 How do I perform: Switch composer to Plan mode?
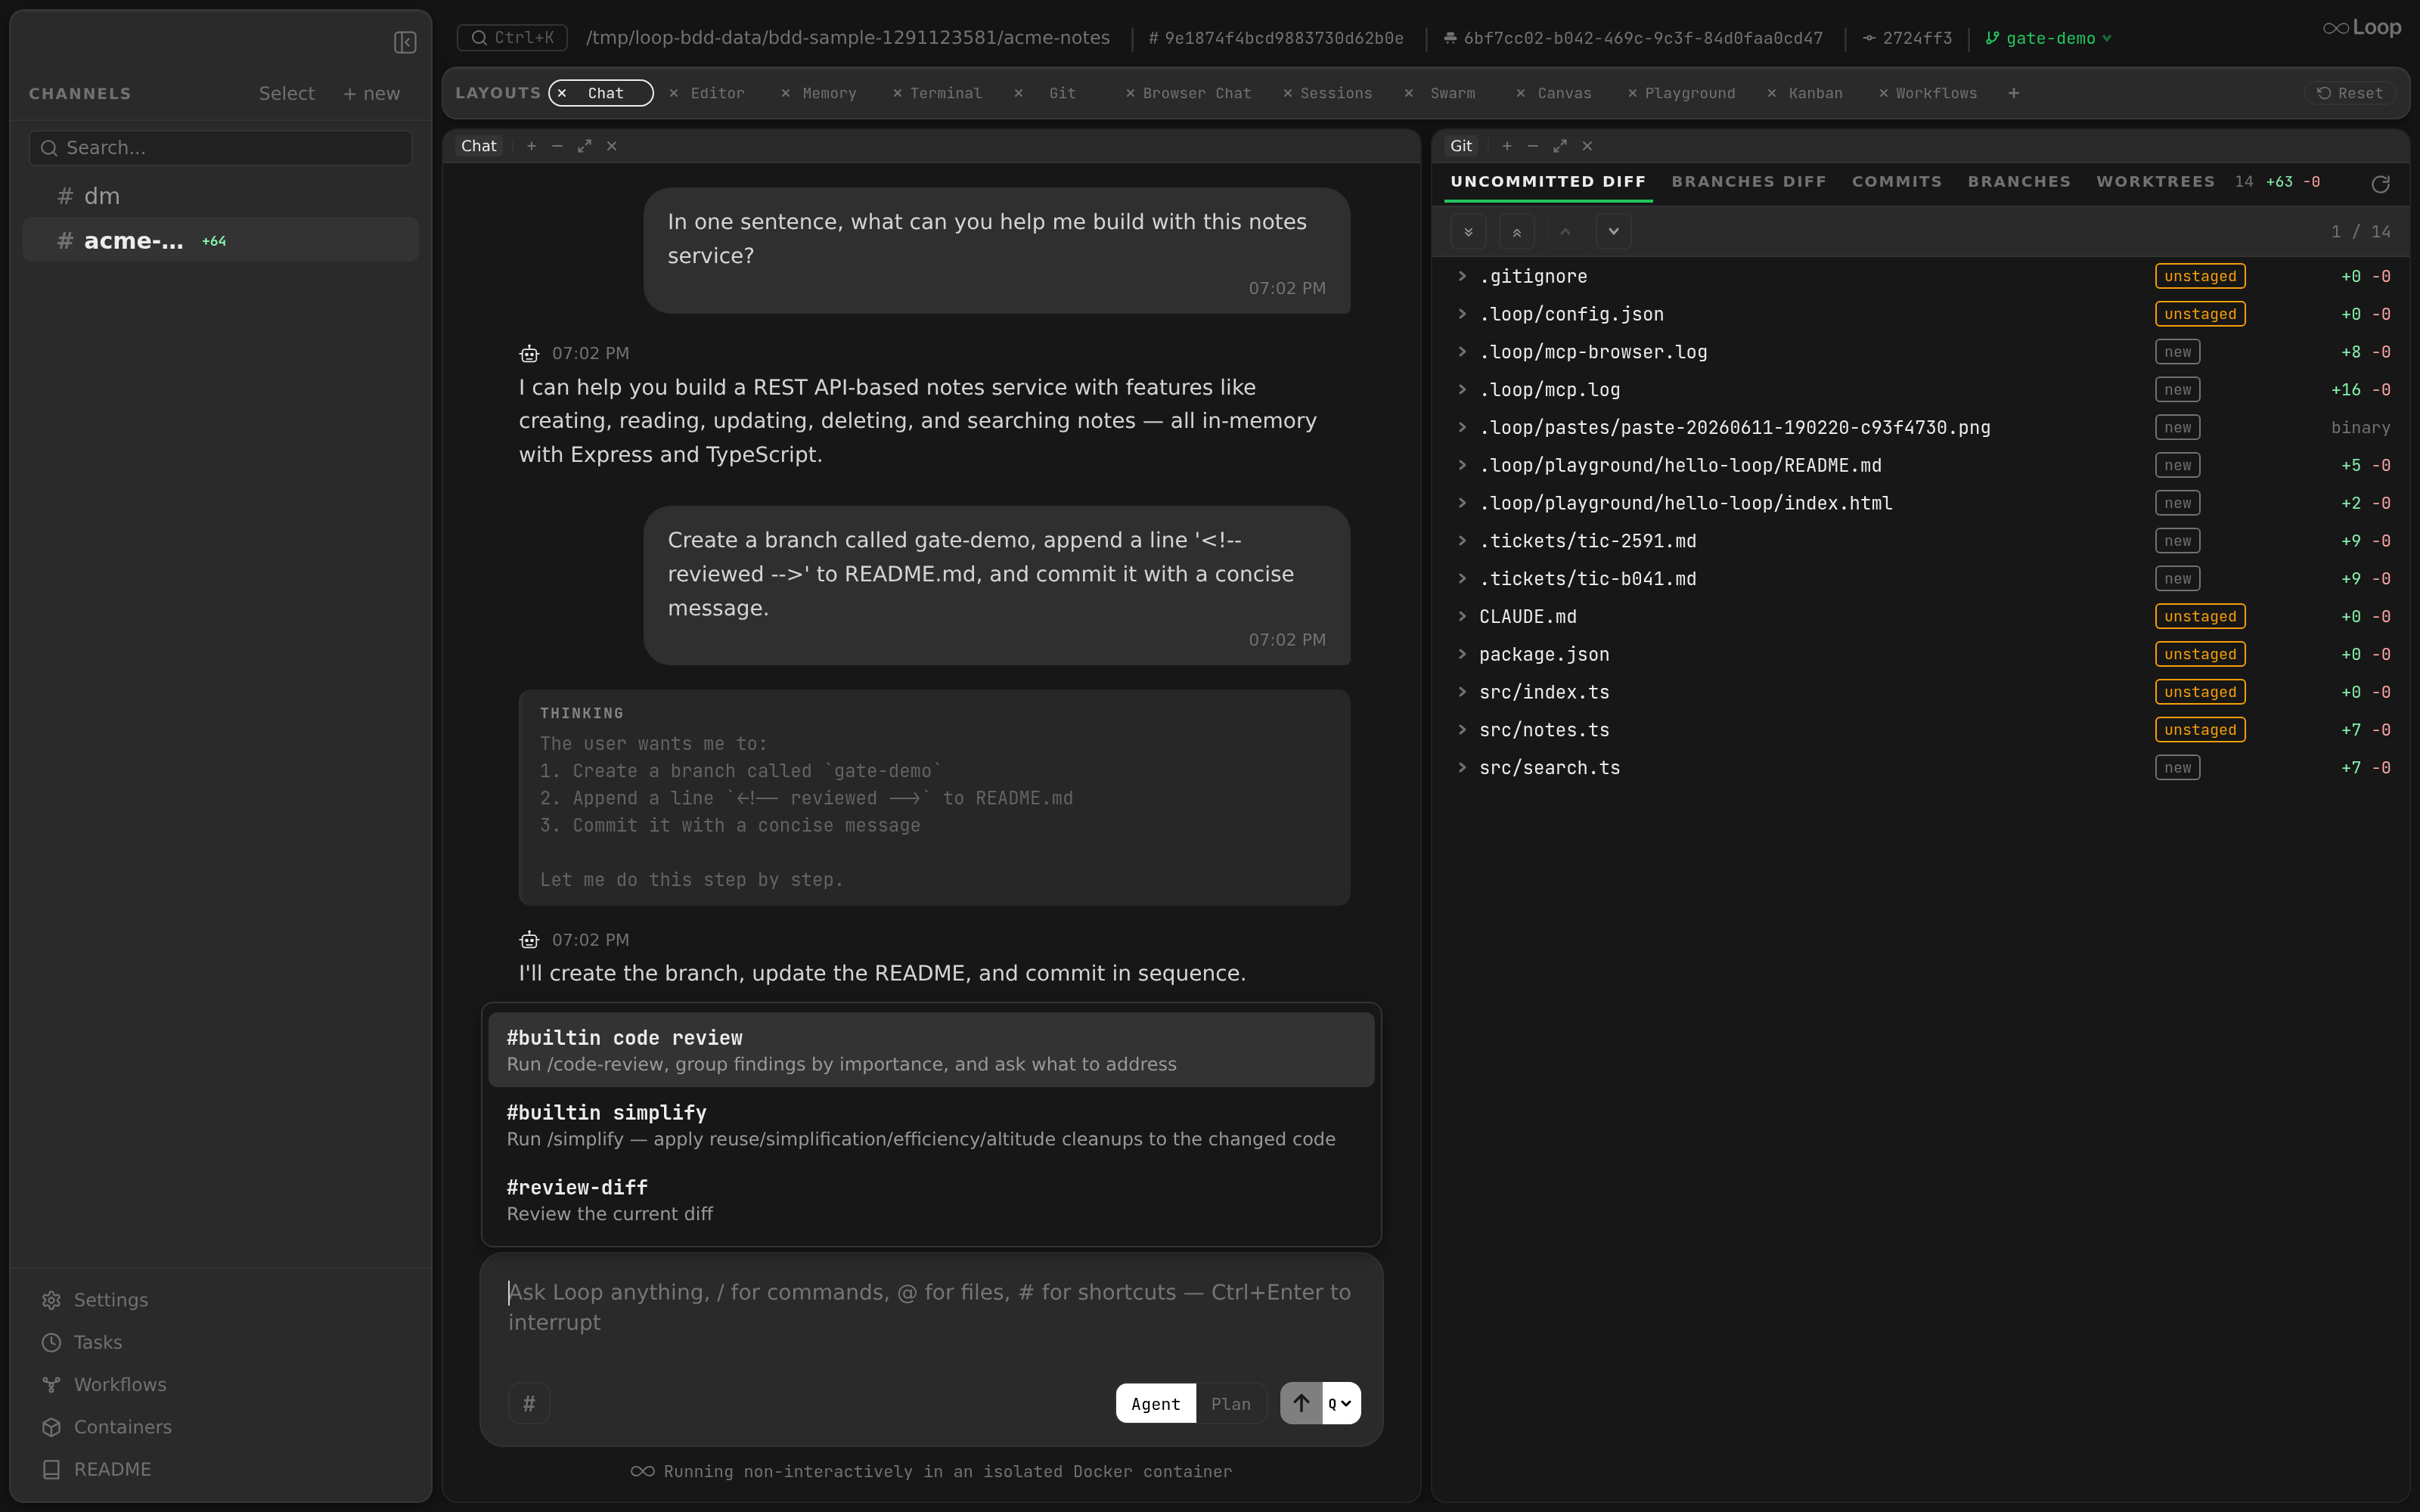[x=1230, y=1404]
